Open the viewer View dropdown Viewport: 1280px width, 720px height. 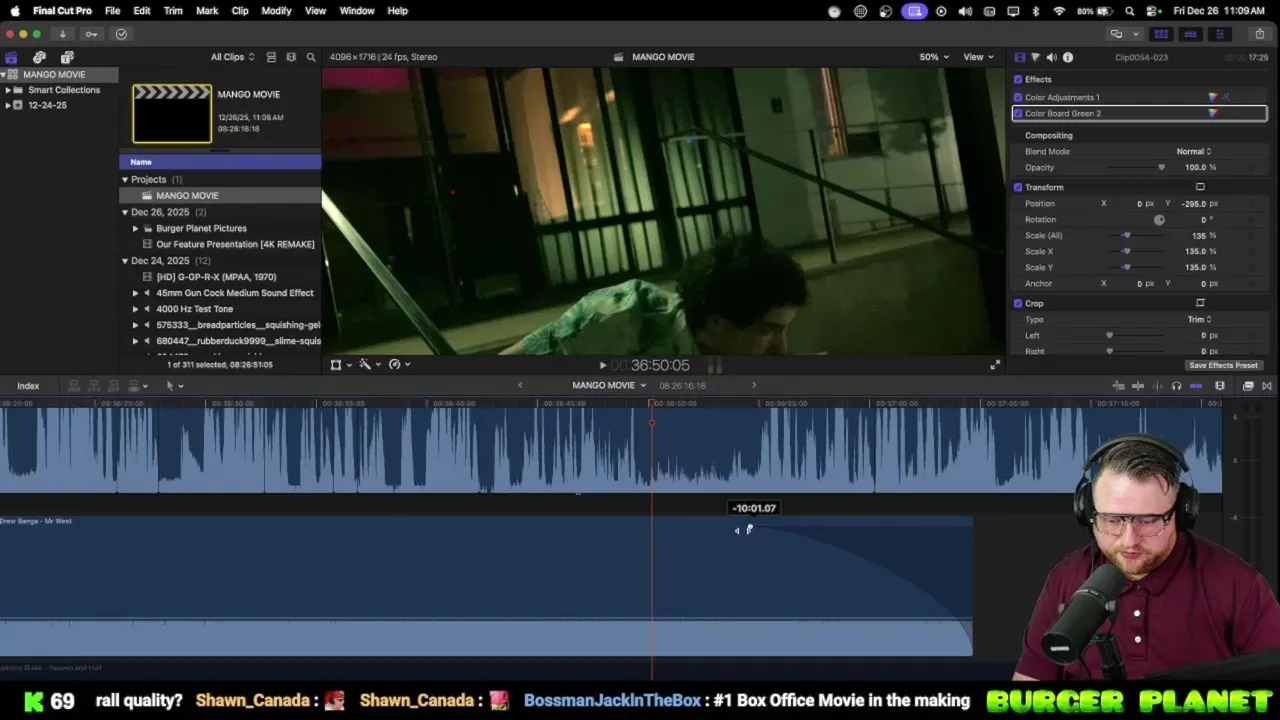(977, 57)
